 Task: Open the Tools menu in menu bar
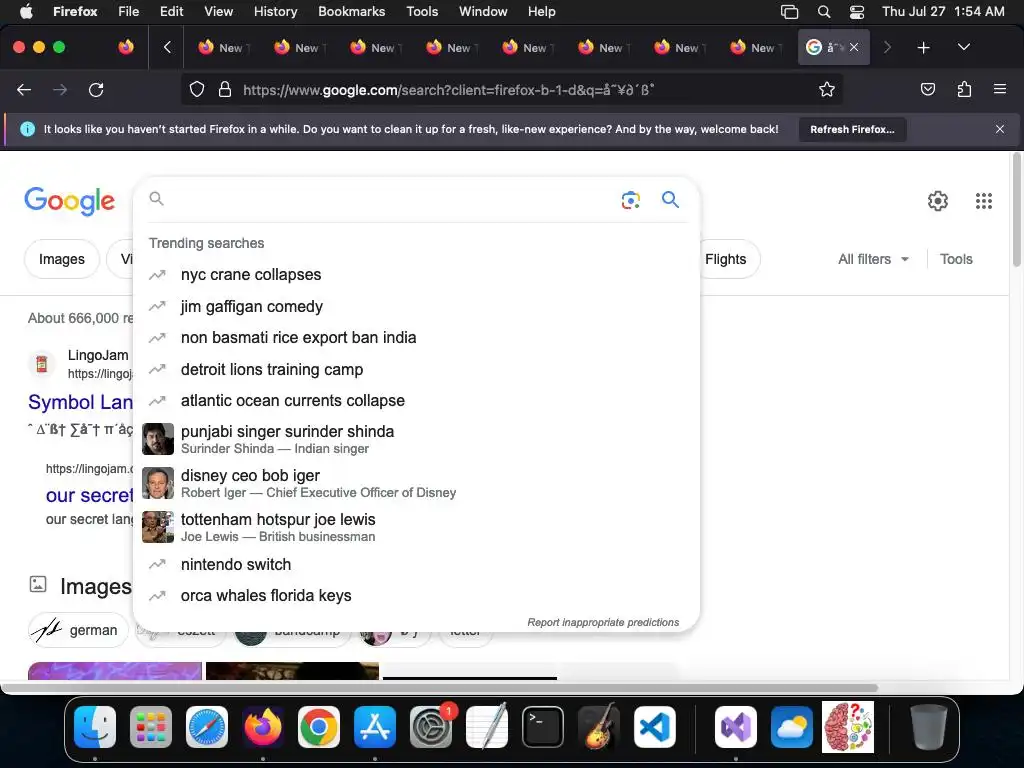click(422, 12)
